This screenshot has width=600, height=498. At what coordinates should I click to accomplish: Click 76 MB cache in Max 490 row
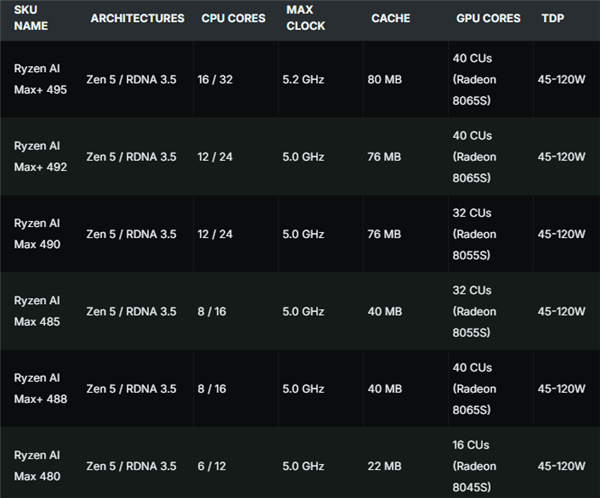click(x=384, y=234)
